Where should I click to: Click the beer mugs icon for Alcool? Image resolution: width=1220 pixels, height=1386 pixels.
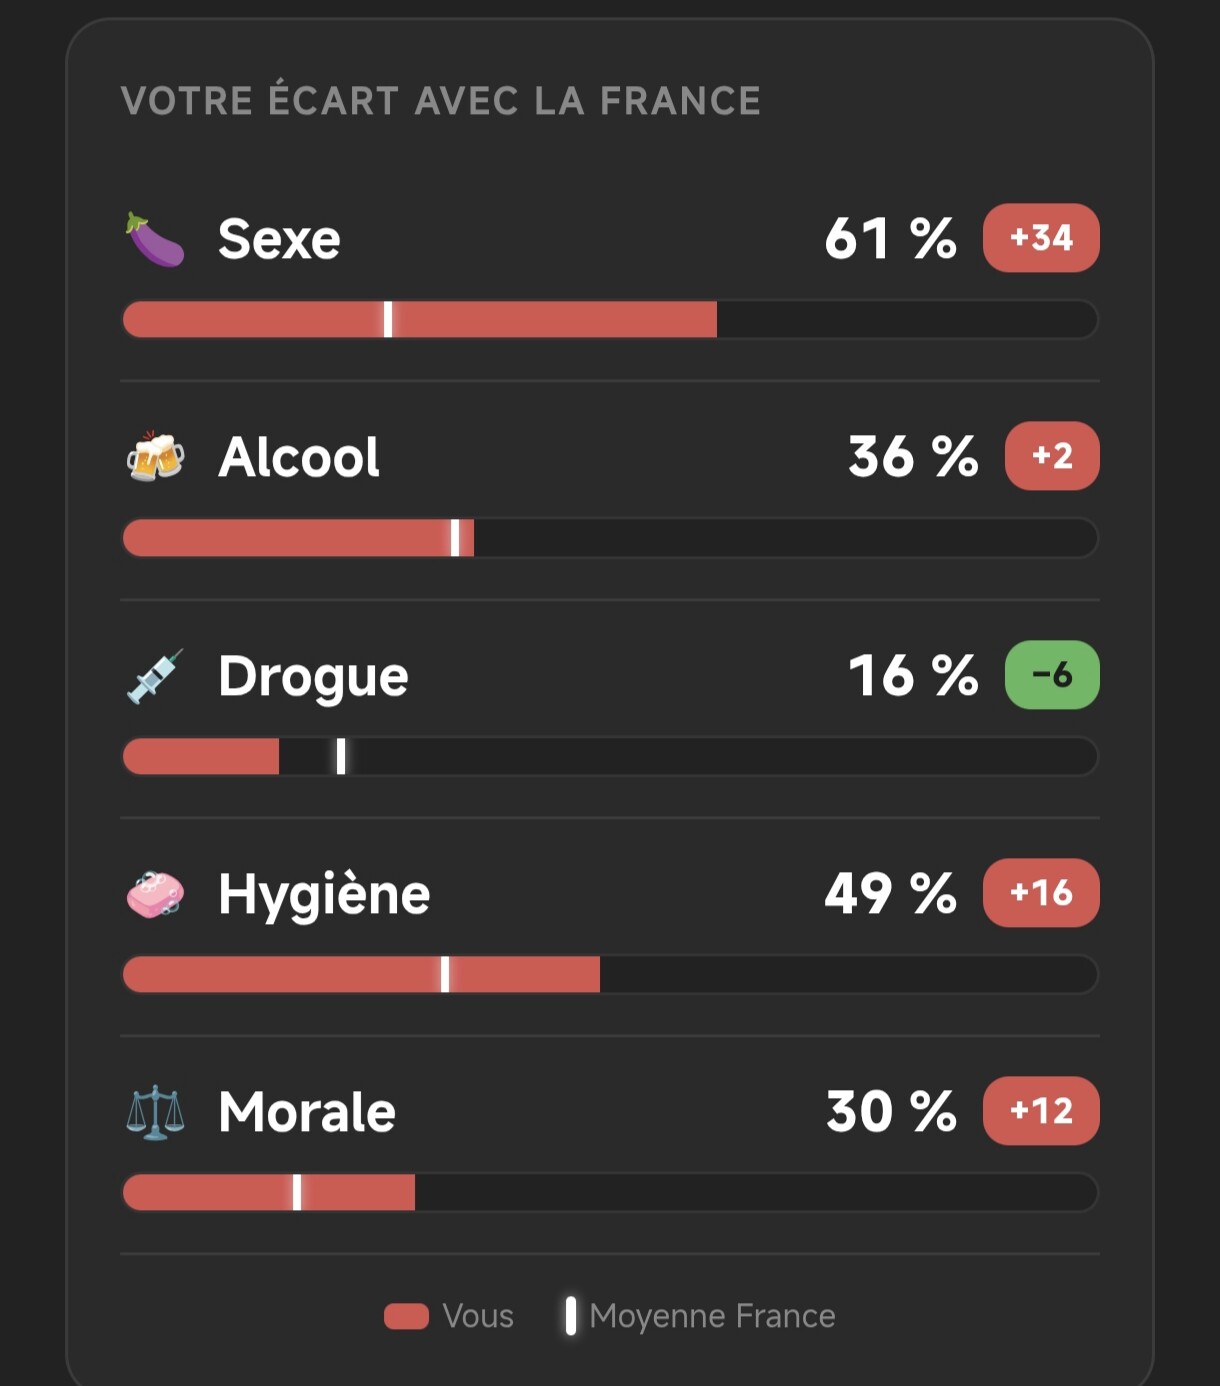[155, 457]
